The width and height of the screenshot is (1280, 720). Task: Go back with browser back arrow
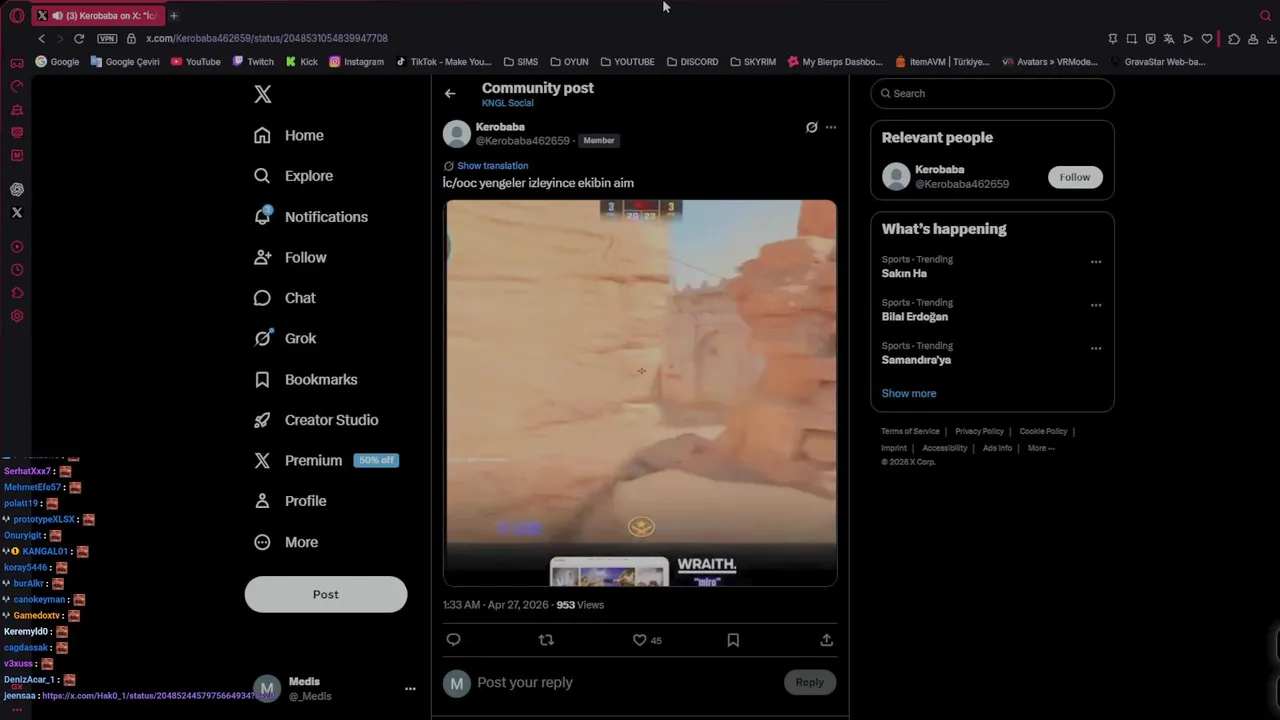click(41, 38)
